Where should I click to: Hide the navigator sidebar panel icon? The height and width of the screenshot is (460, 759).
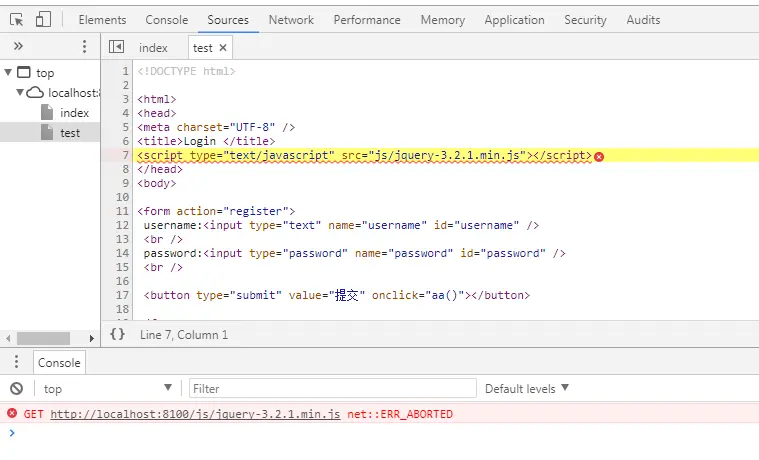click(116, 46)
